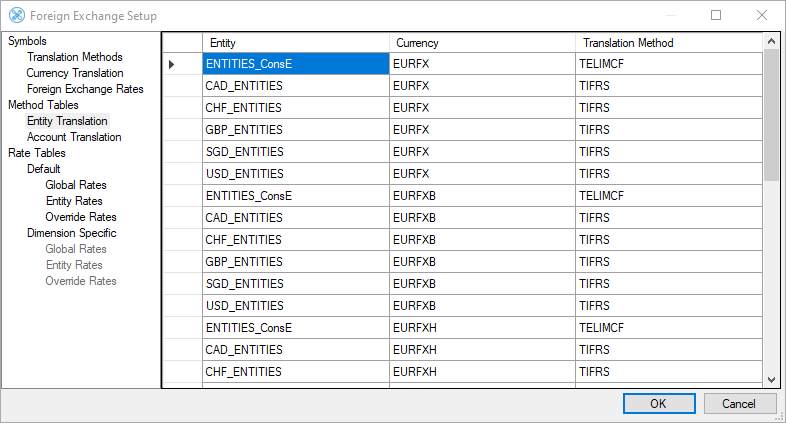The width and height of the screenshot is (786, 423).
Task: Sort by the Entity column header
Action: [295, 43]
